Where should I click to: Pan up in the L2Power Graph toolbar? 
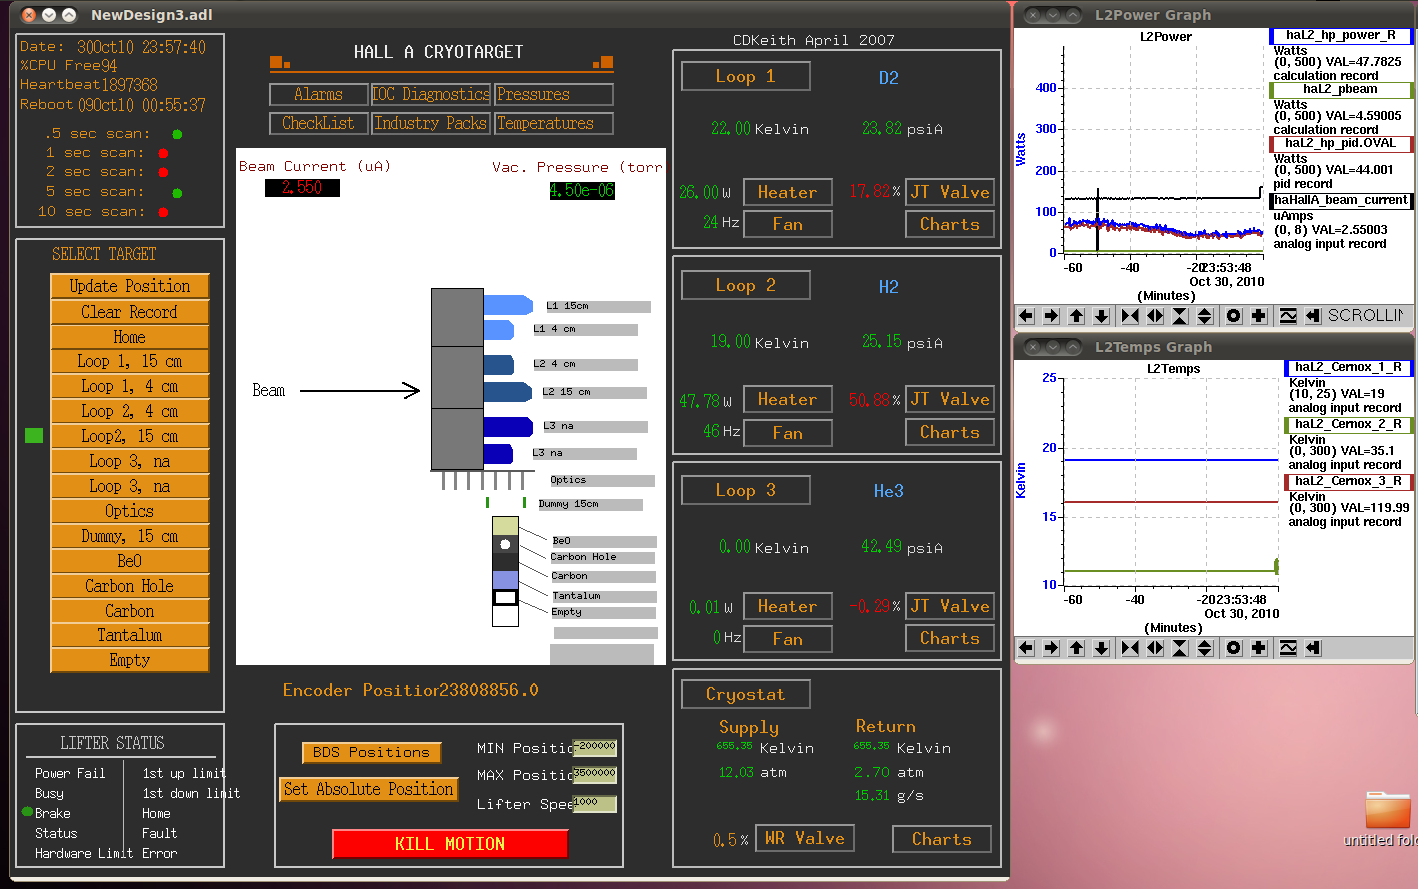coord(1076,316)
